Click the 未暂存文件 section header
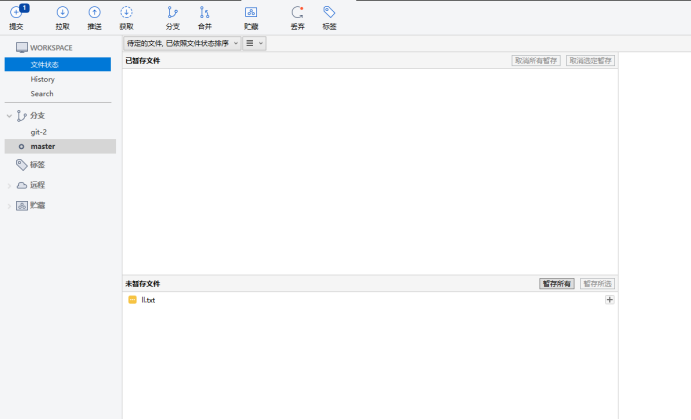The width and height of the screenshot is (691, 420). [143, 283]
